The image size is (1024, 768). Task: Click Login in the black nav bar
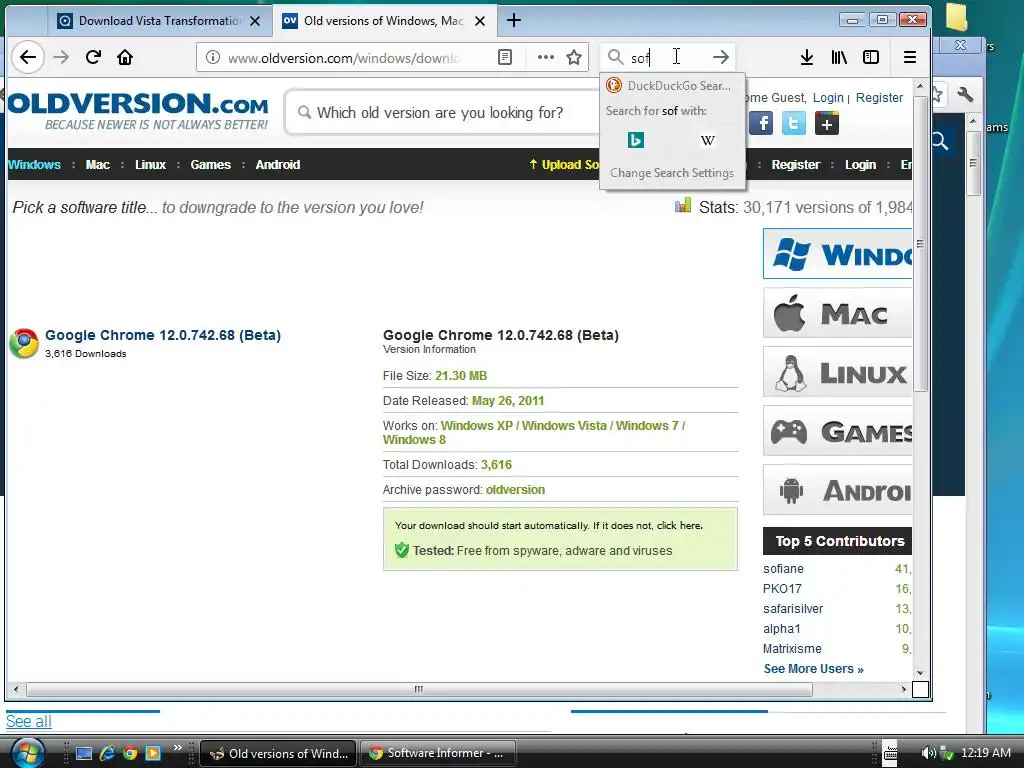pyautogui.click(x=860, y=165)
